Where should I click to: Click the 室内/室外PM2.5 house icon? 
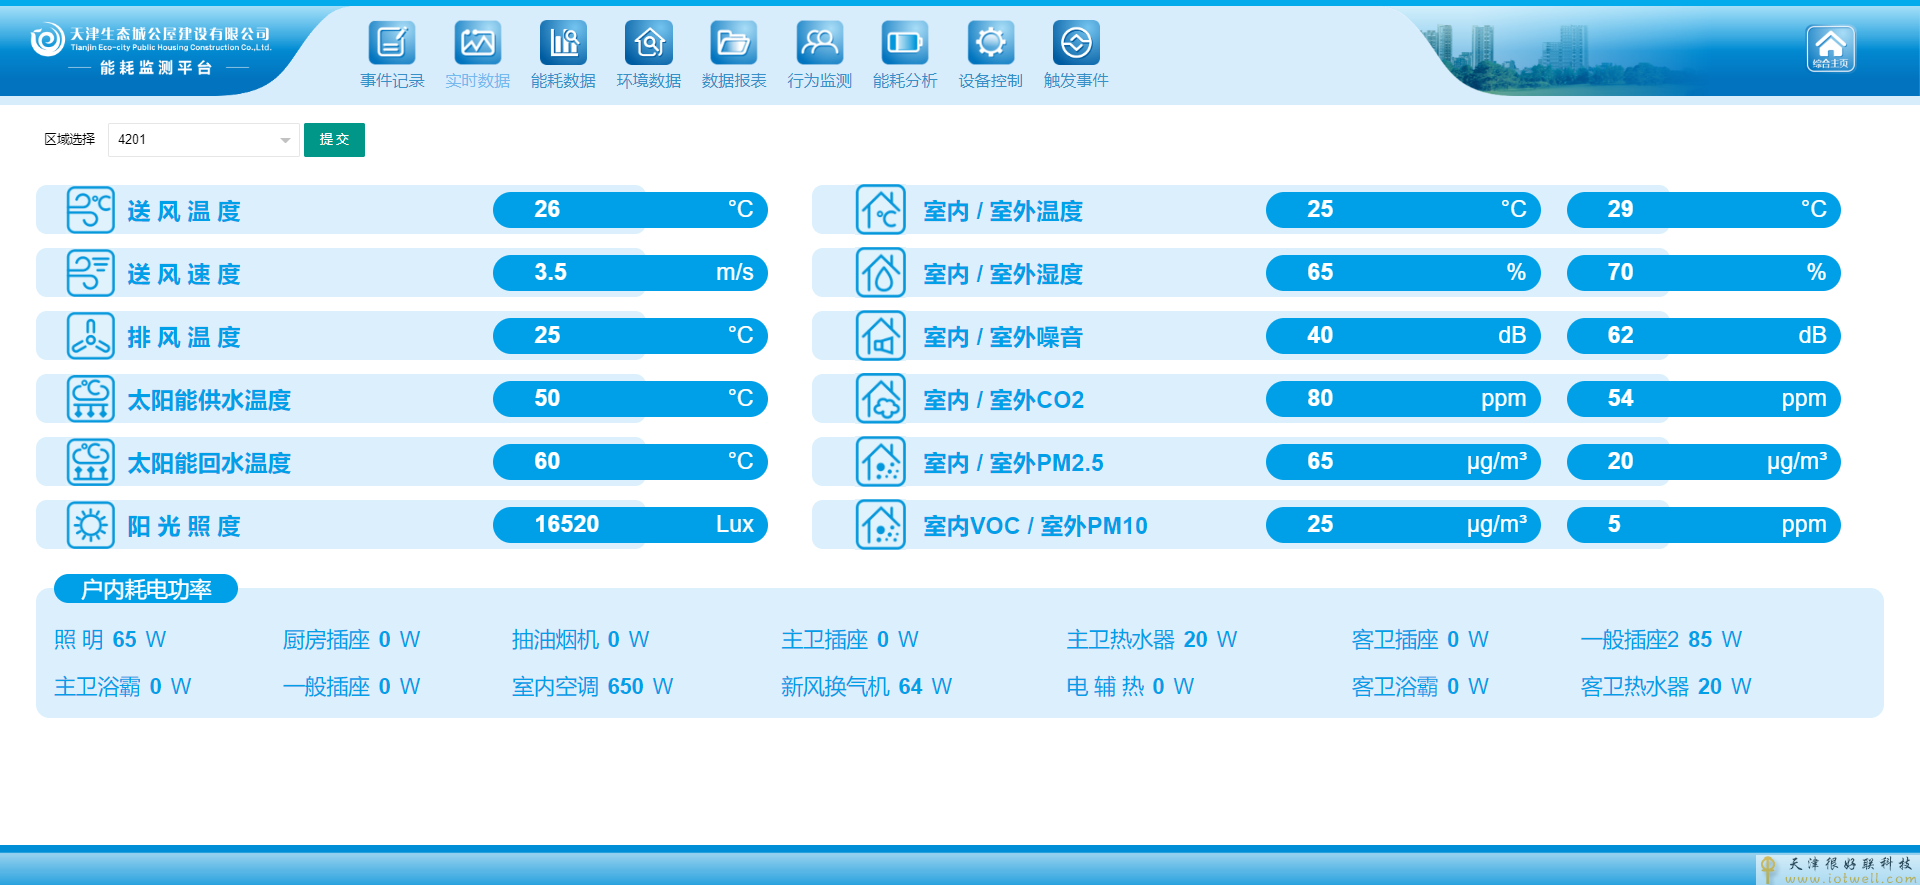[880, 462]
